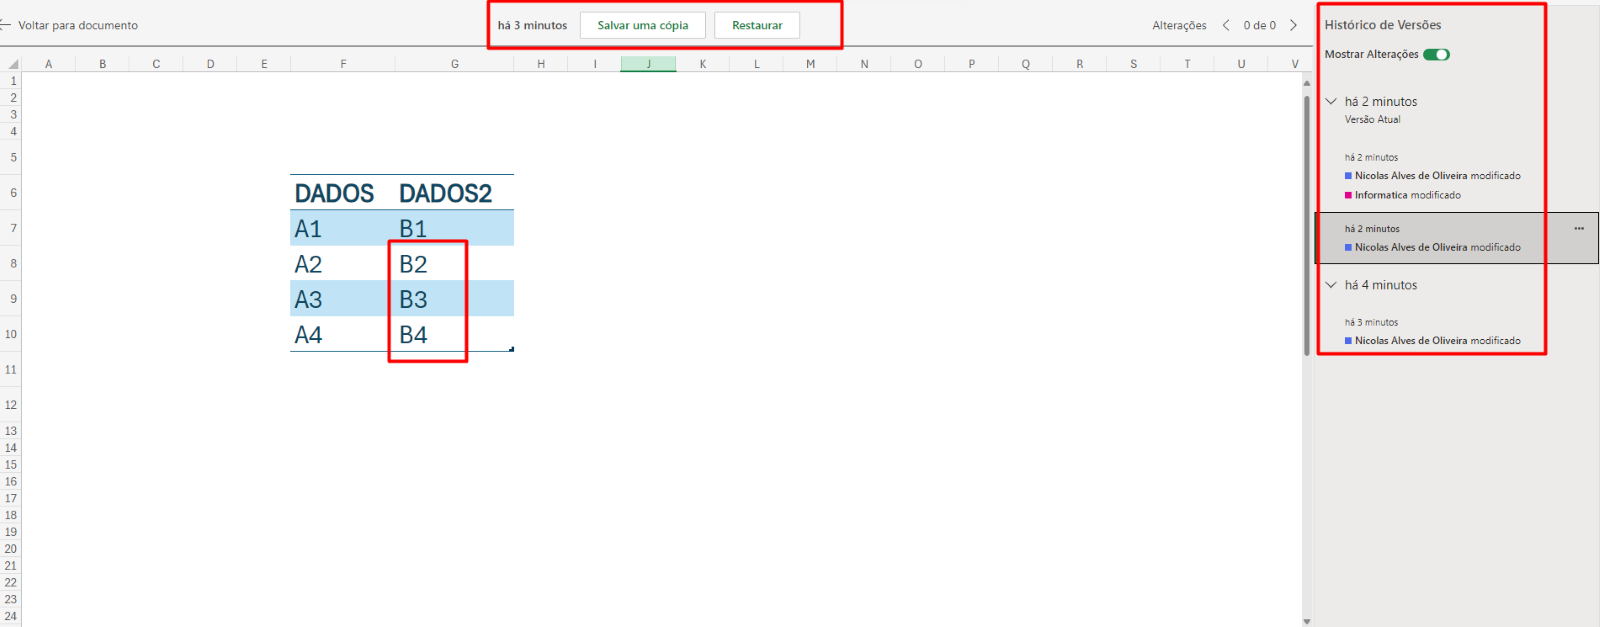Select the version from há 3 minutos
Viewport: 1600px width, 627px height.
pos(1432,332)
